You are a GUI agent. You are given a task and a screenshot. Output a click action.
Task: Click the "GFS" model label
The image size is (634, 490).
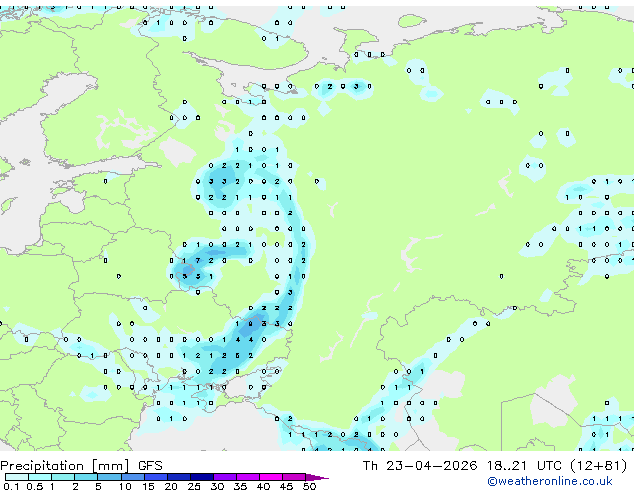pos(150,466)
